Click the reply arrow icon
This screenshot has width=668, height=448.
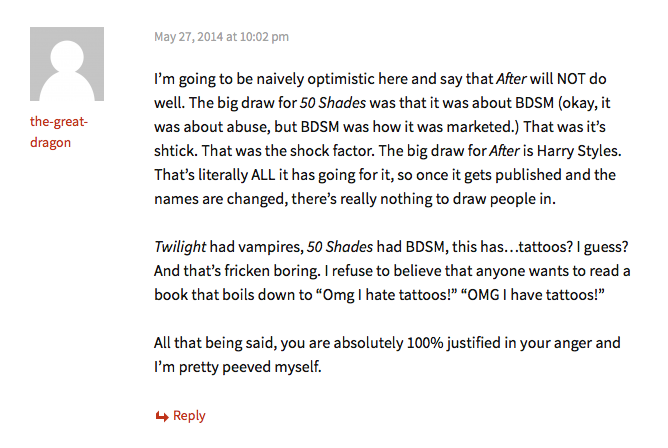(161, 416)
